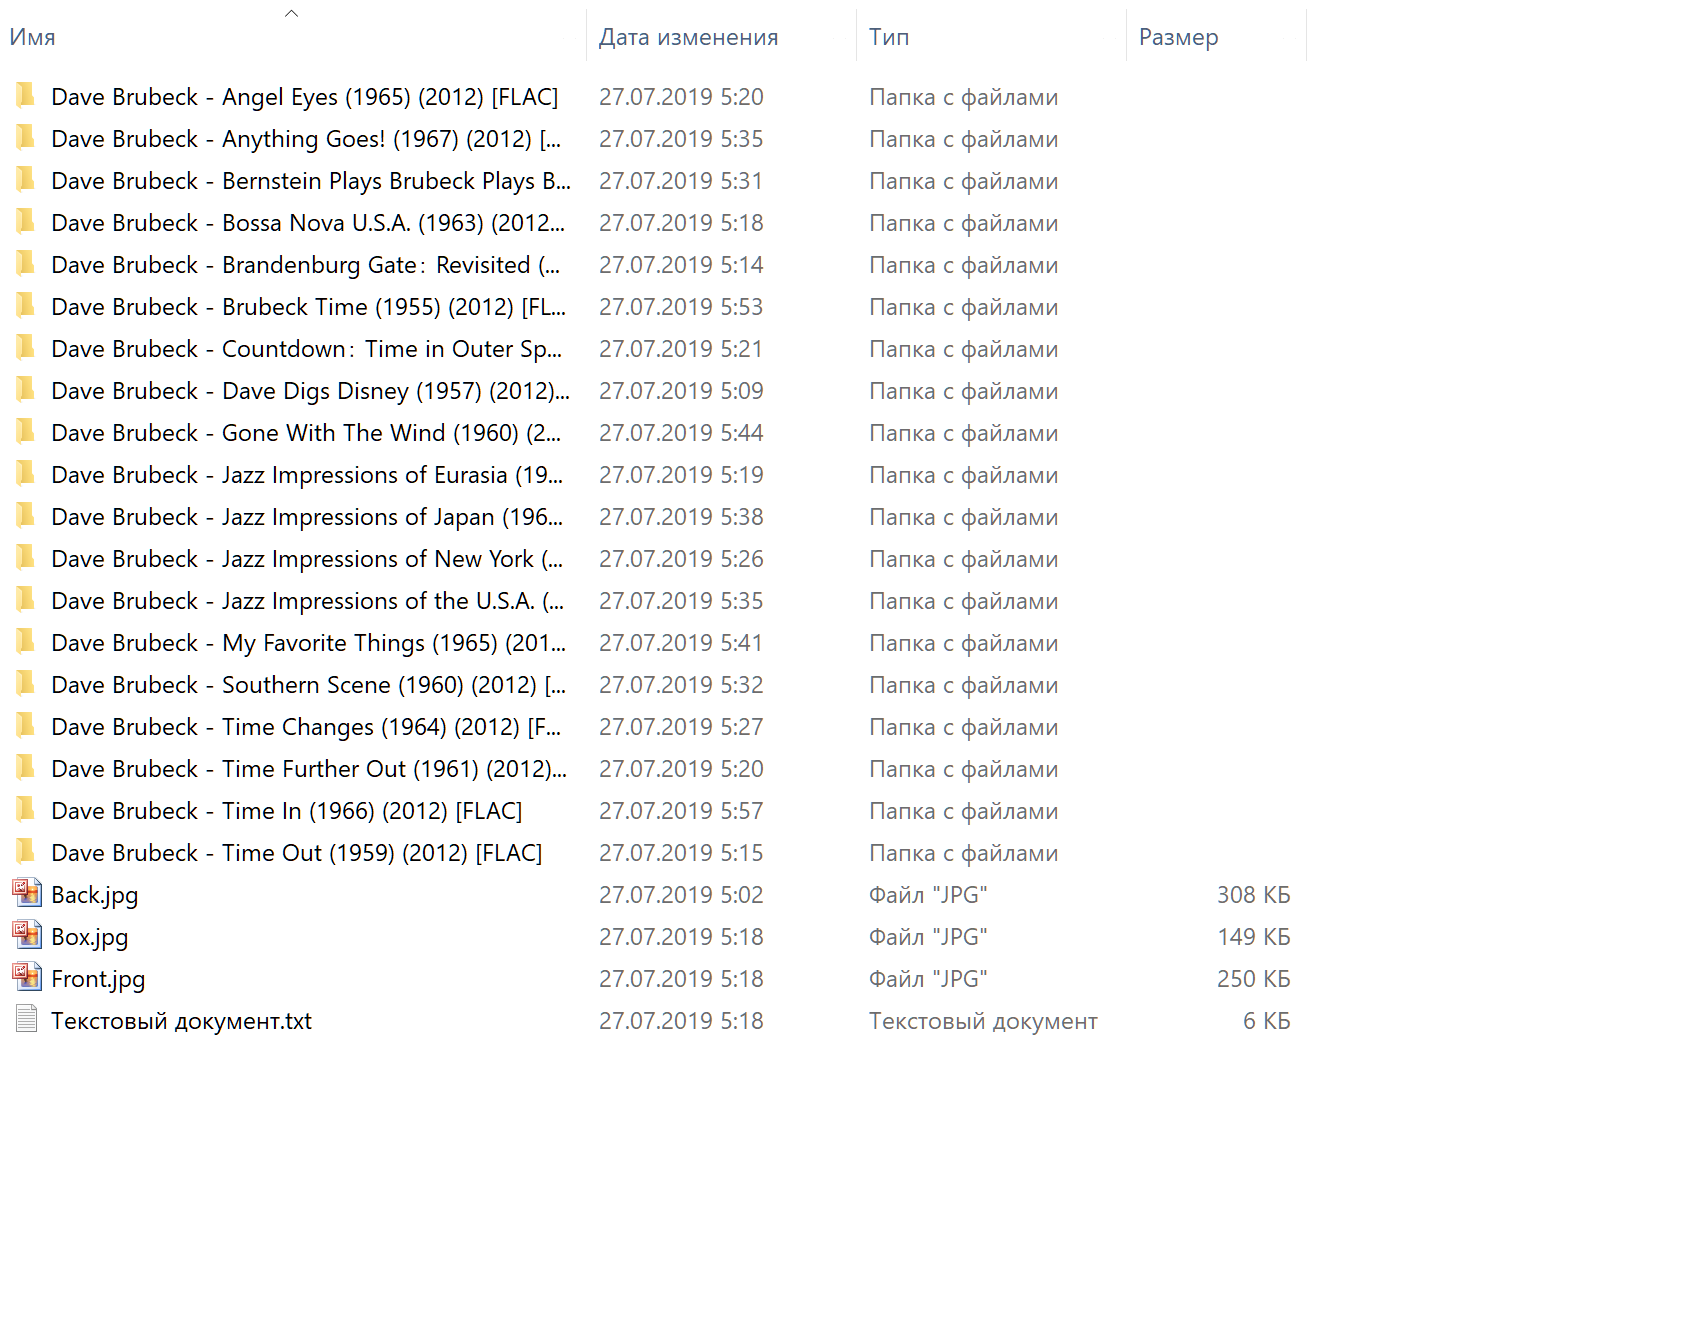Select the 'Dave Brubeck - Gone With The Wind (1960)' name

coord(306,433)
